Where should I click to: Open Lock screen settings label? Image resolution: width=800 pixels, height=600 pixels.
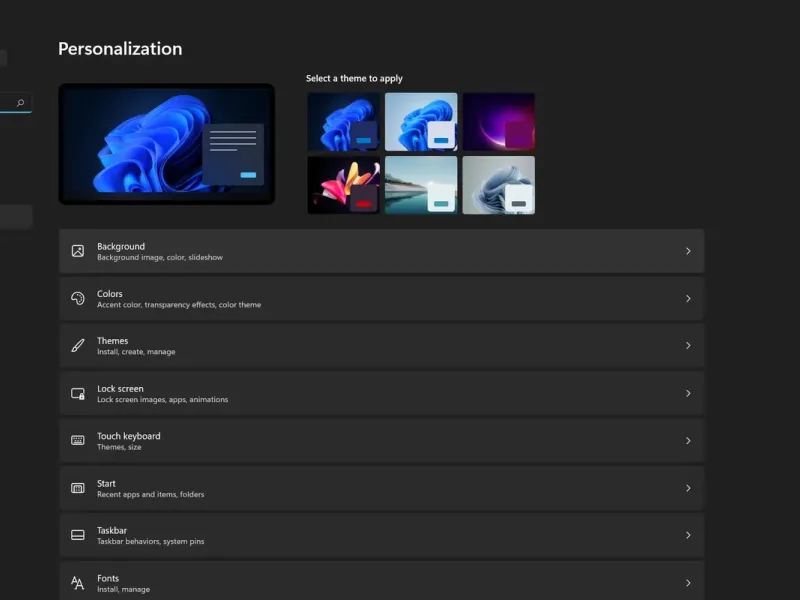120,389
